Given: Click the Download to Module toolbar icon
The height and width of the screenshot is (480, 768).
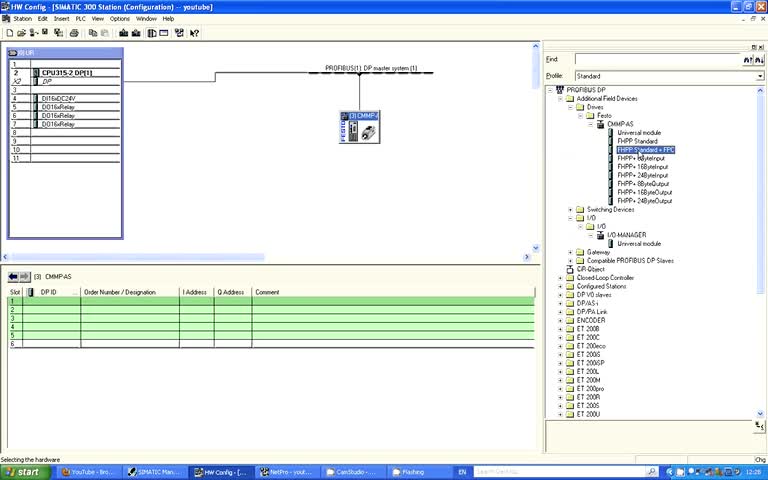Looking at the screenshot, I should click(x=123, y=33).
